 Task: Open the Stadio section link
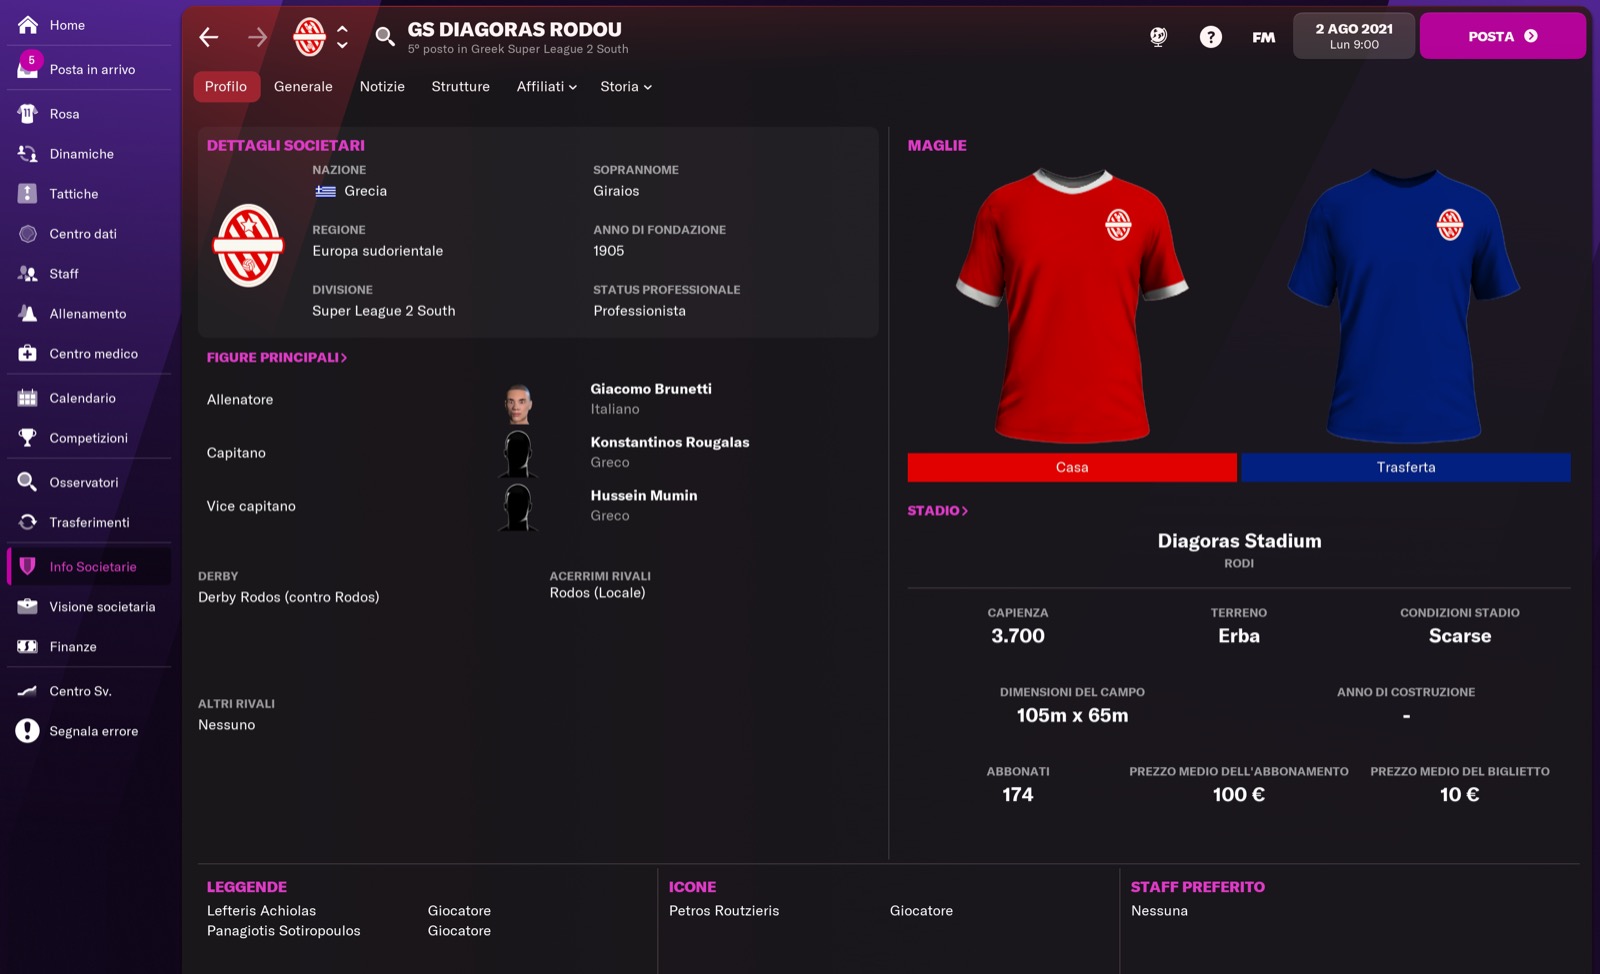tap(937, 511)
